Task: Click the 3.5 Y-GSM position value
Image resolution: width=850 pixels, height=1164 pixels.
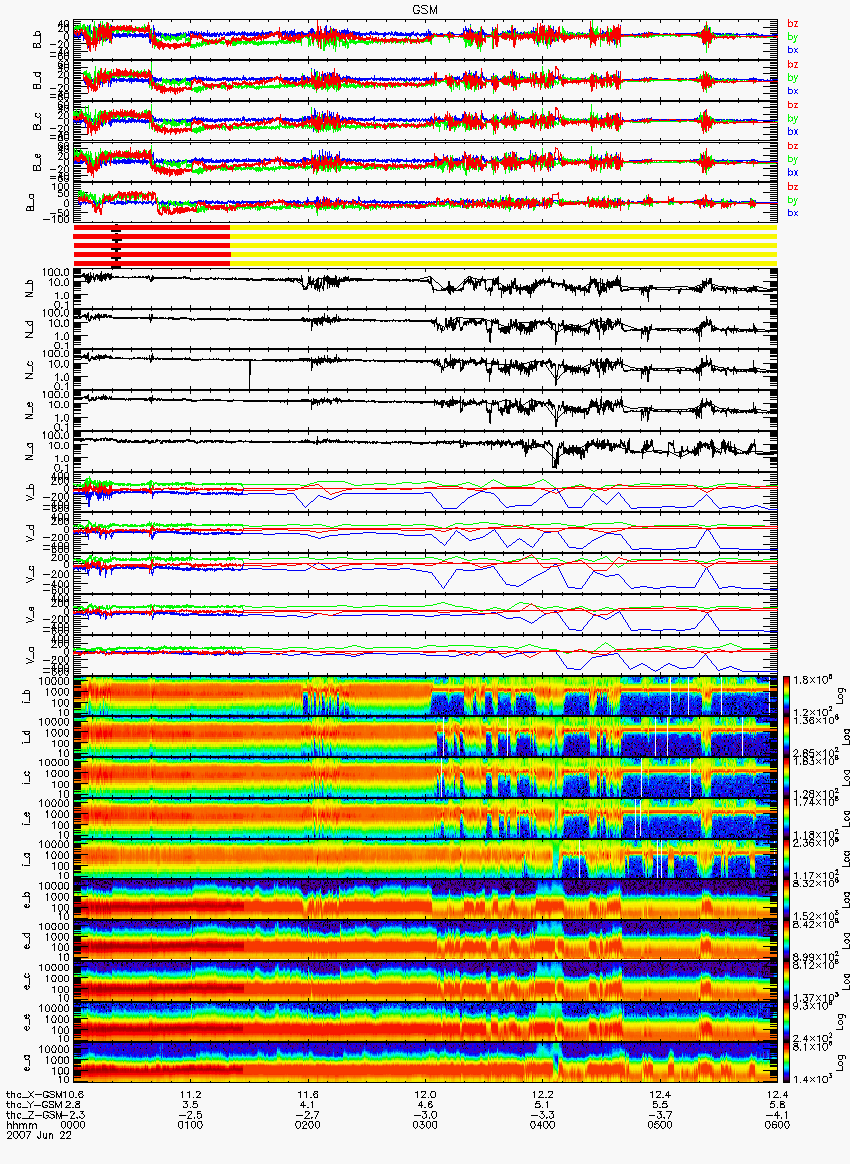Action: click(191, 1105)
